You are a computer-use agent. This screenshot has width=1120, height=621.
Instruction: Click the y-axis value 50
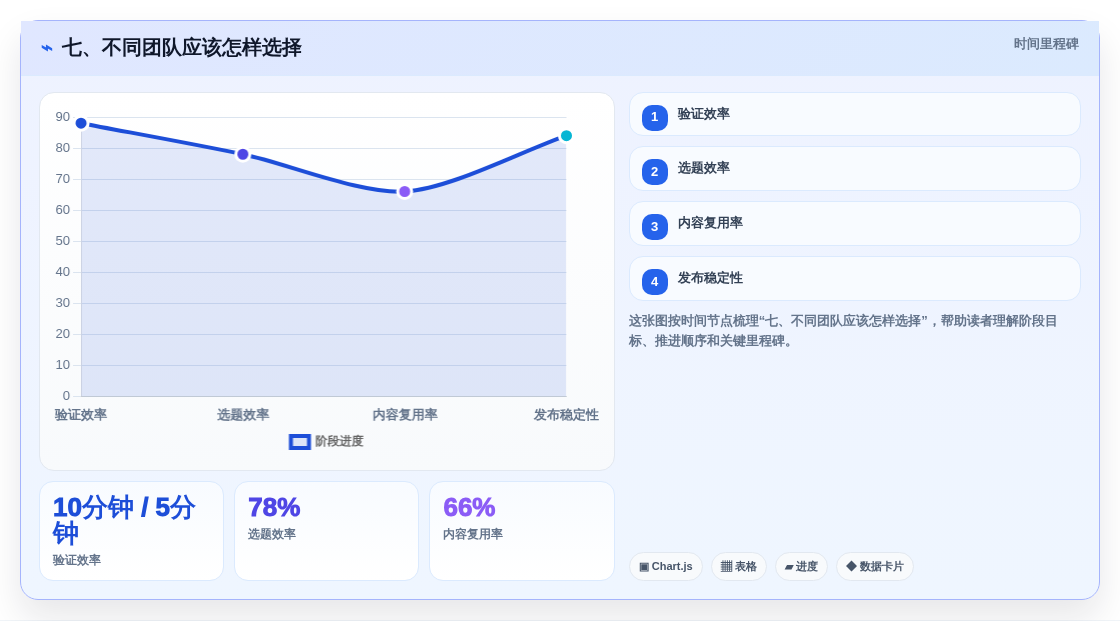pos(63,241)
